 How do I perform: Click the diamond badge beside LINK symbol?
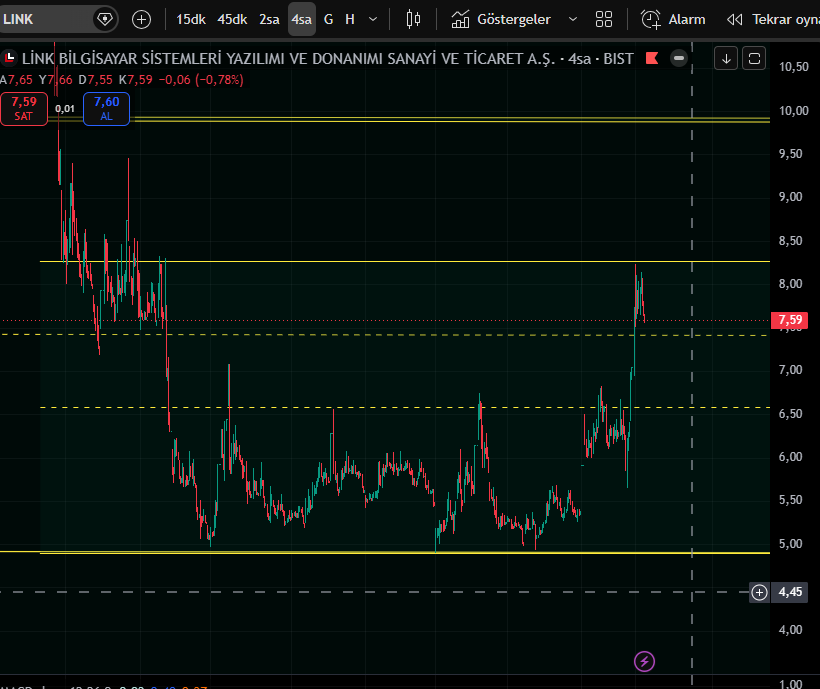click(105, 19)
